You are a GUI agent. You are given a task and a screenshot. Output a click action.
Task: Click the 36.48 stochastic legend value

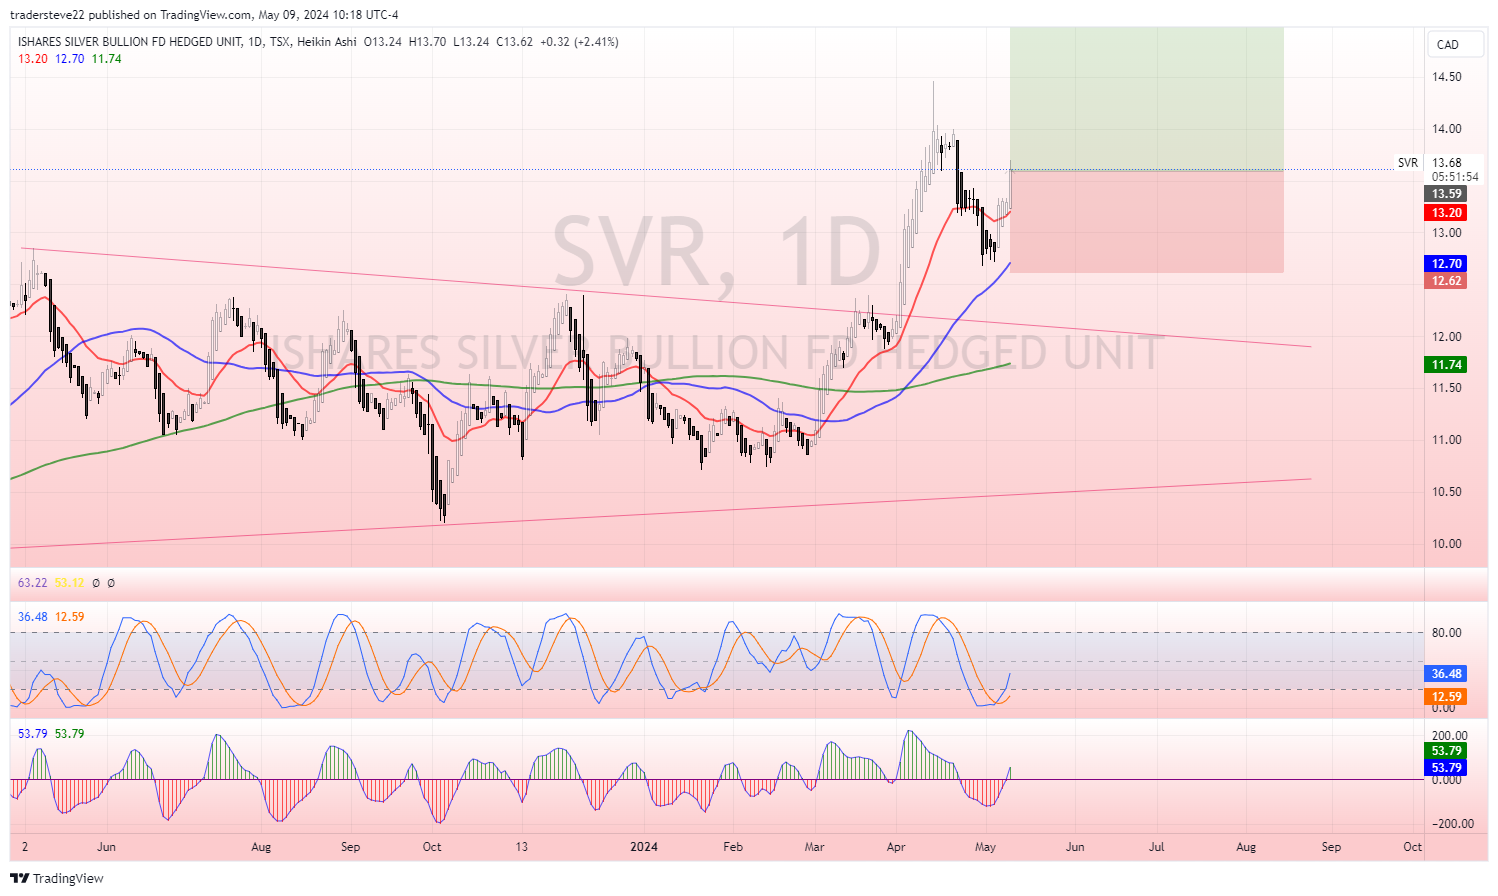(33, 617)
